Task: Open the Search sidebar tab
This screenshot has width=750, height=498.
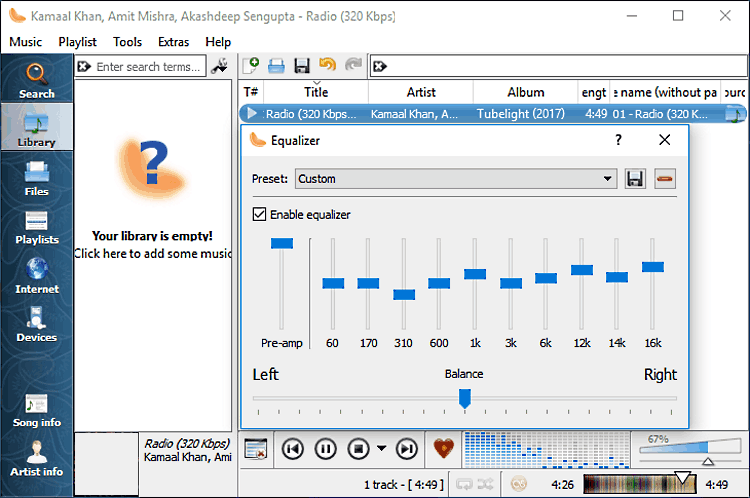Action: (36, 79)
